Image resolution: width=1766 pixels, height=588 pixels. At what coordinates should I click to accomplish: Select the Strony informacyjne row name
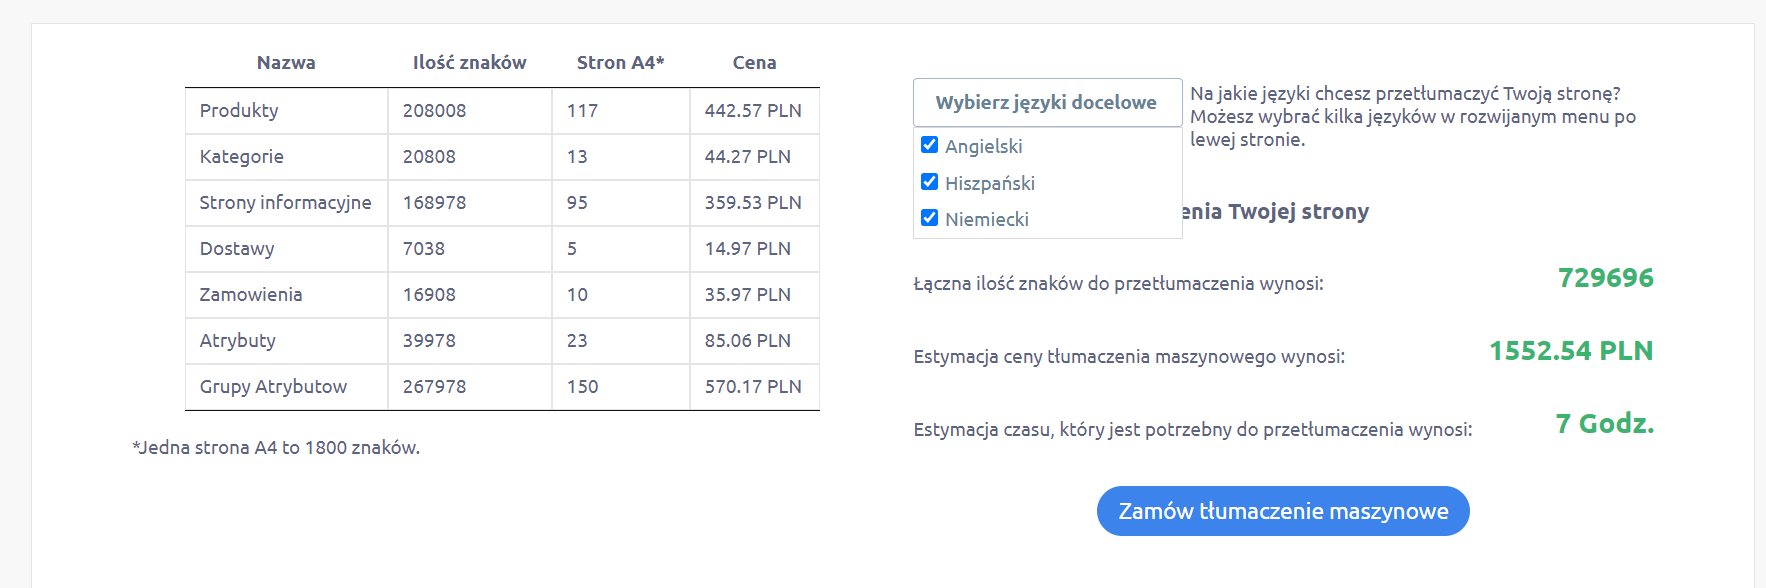point(285,203)
